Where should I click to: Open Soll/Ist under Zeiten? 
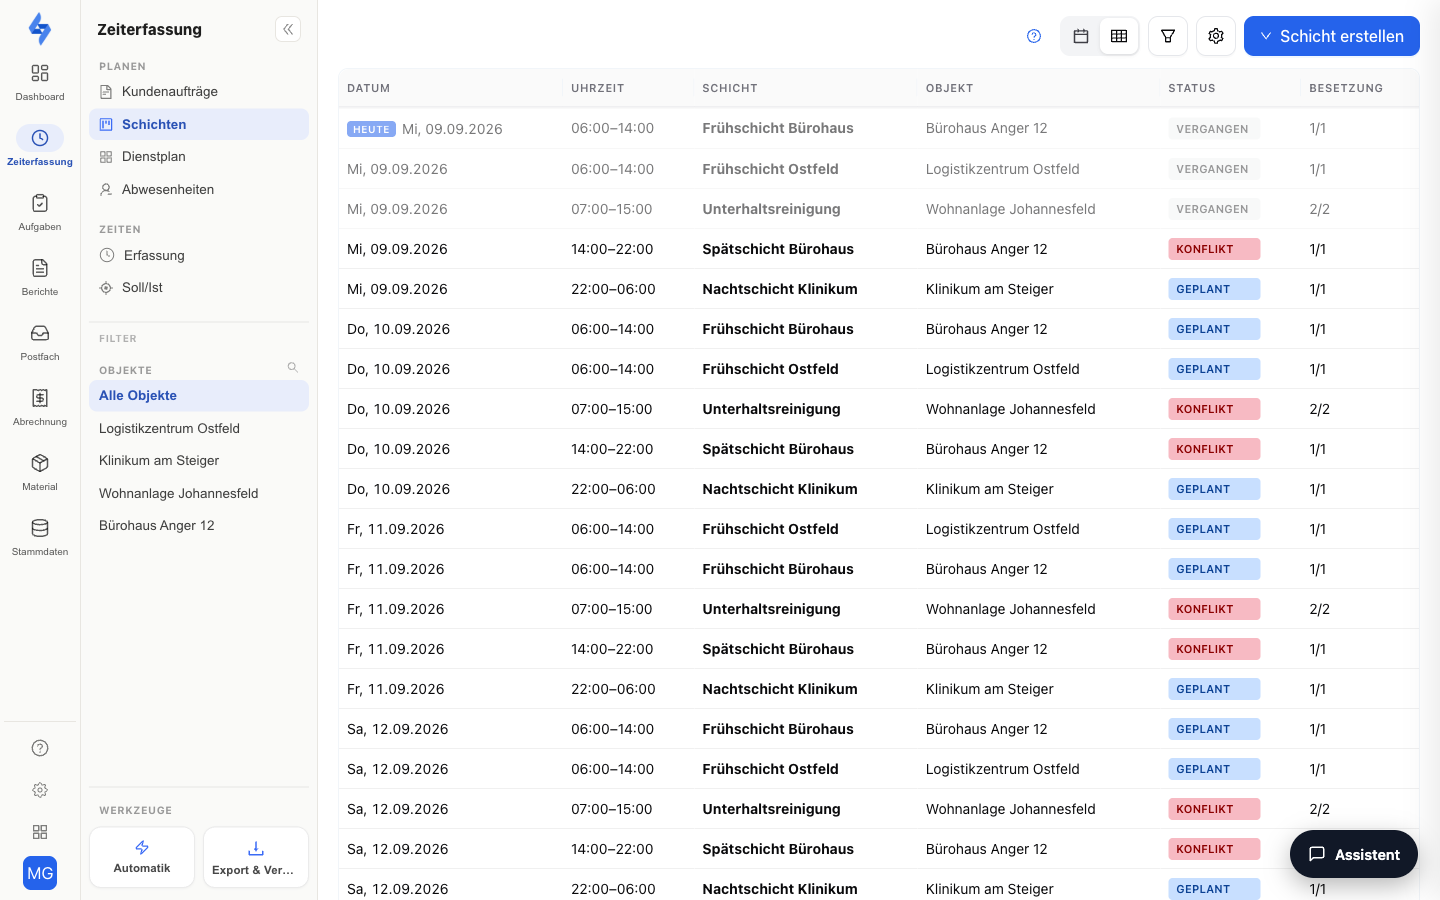pyautogui.click(x=199, y=288)
